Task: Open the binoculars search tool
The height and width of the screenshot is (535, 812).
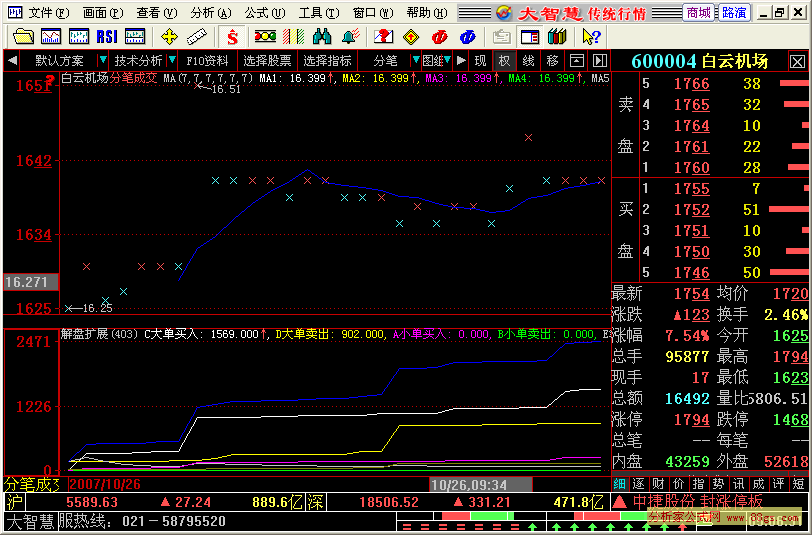Action: click(x=322, y=37)
